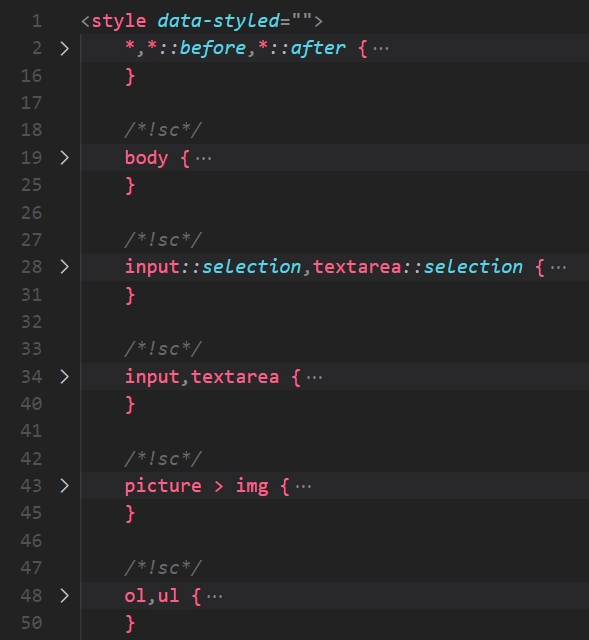589x640 pixels.
Task: Click the fold ellipsis after textarea::selection {
Action: pyautogui.click(x=558, y=268)
